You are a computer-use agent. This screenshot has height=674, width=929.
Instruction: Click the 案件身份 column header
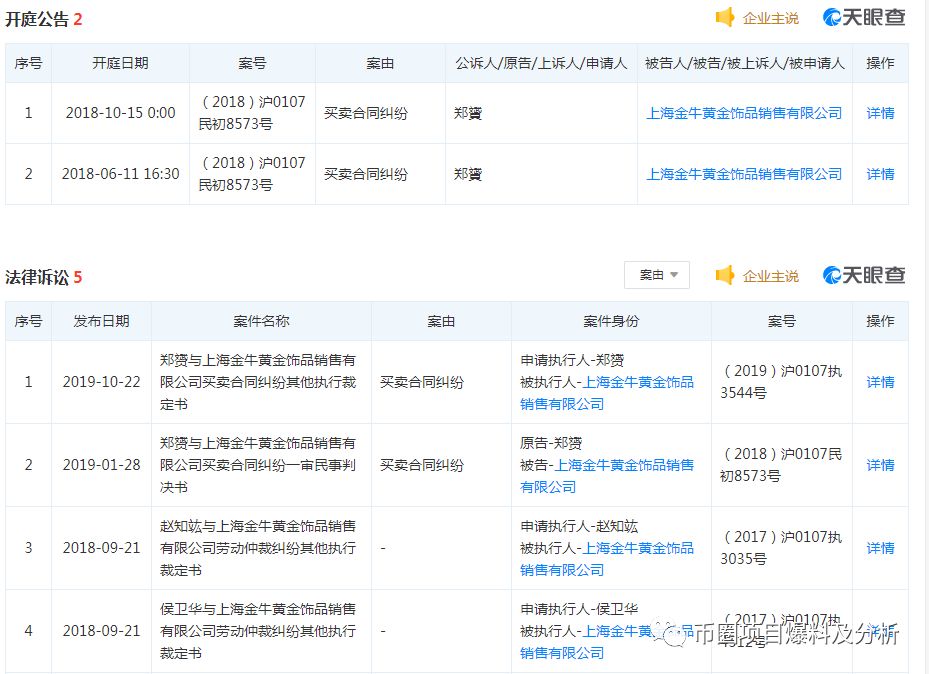[x=611, y=321]
